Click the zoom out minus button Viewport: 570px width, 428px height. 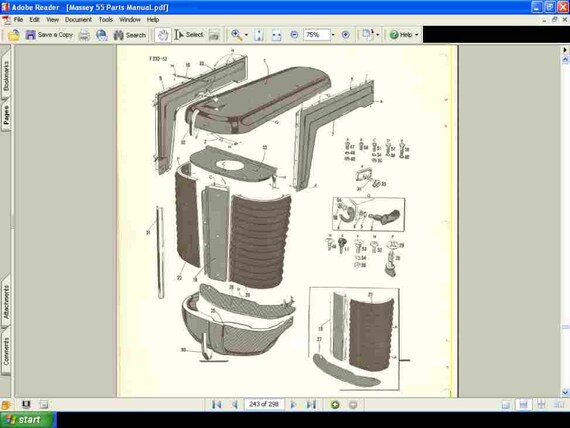pos(294,35)
